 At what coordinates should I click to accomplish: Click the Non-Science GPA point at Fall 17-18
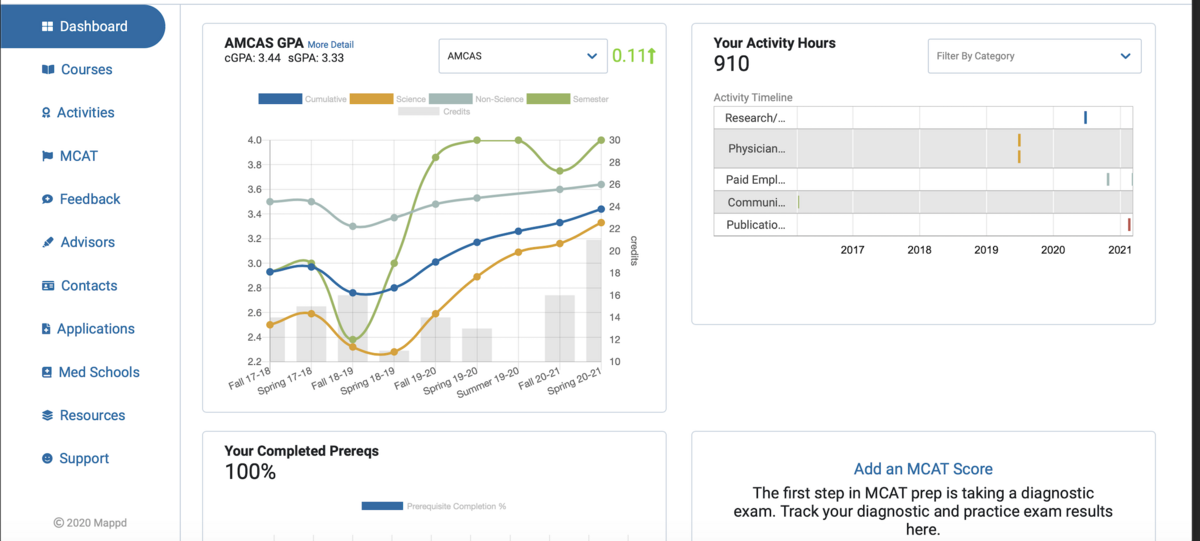click(x=270, y=202)
